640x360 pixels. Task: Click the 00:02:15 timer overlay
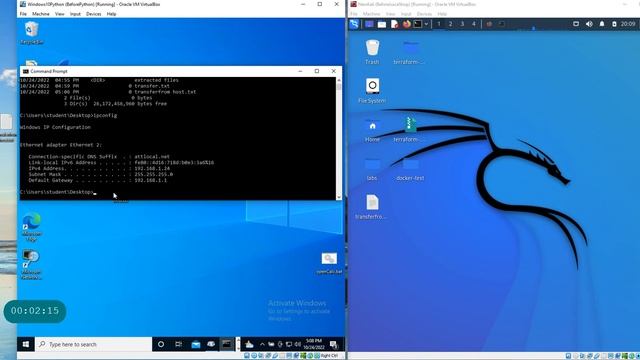pyautogui.click(x=35, y=311)
